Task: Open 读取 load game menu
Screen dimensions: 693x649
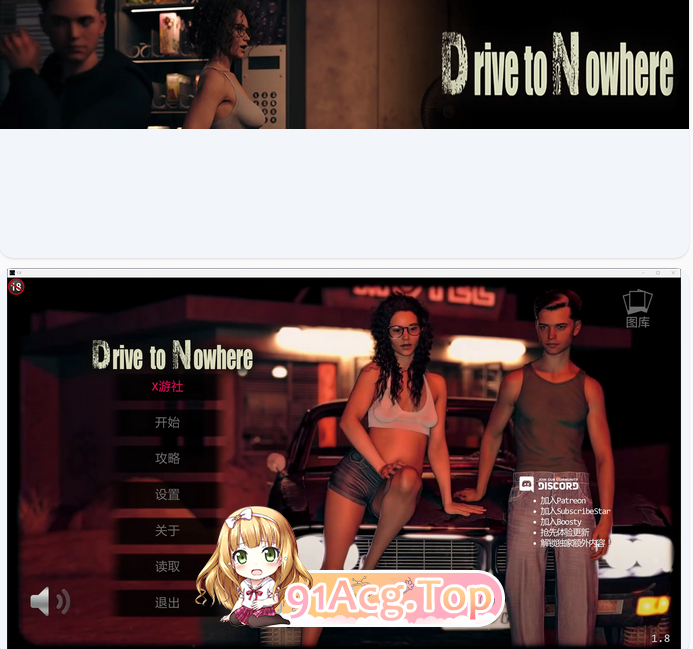Action: pyautogui.click(x=168, y=566)
